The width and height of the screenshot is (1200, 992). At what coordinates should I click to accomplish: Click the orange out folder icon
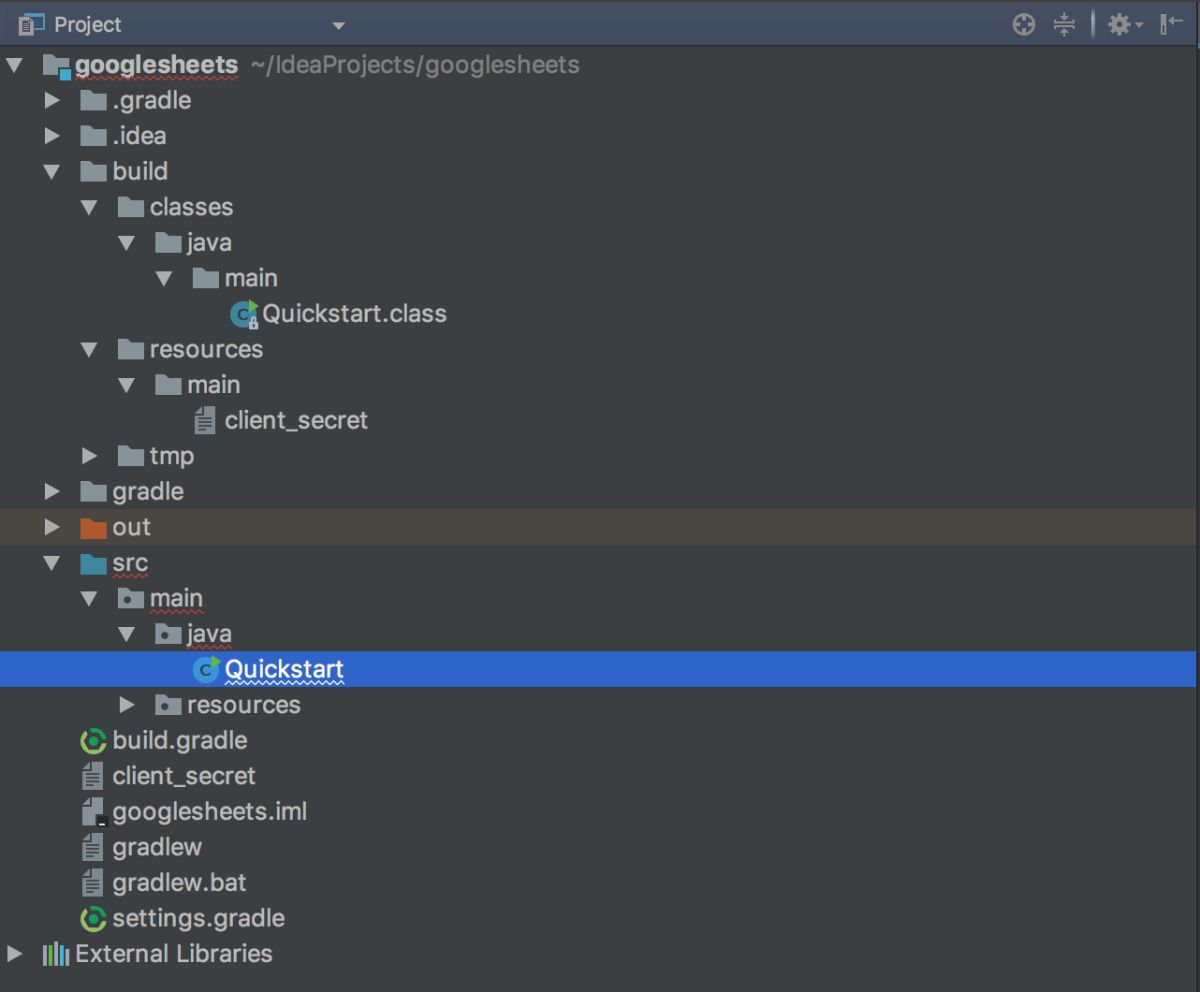click(x=93, y=527)
